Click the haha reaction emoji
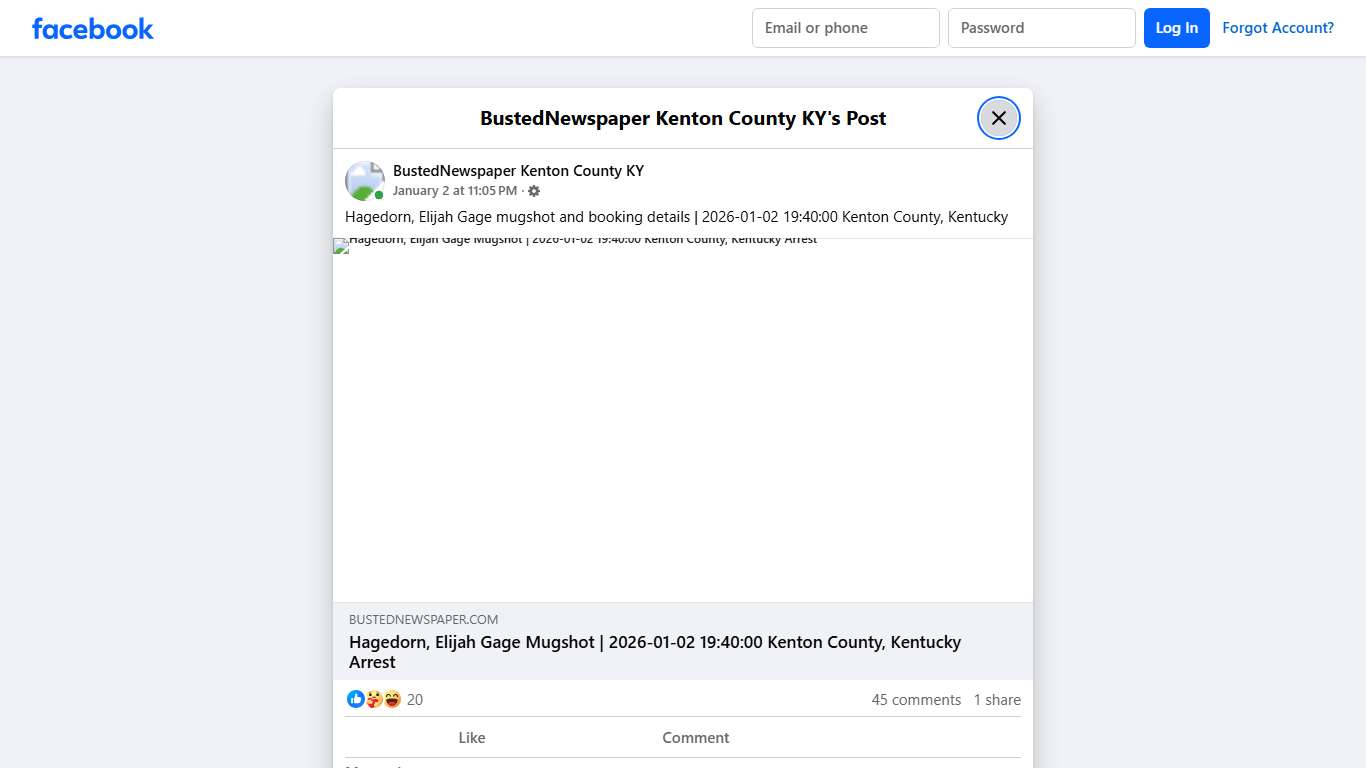 [x=392, y=699]
